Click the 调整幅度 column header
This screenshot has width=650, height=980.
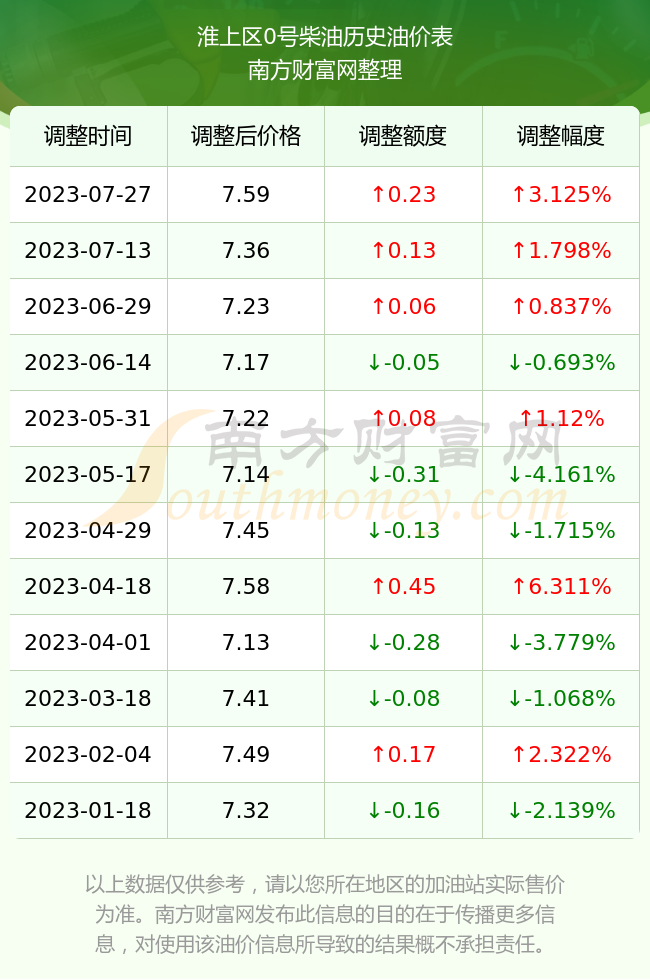(561, 136)
